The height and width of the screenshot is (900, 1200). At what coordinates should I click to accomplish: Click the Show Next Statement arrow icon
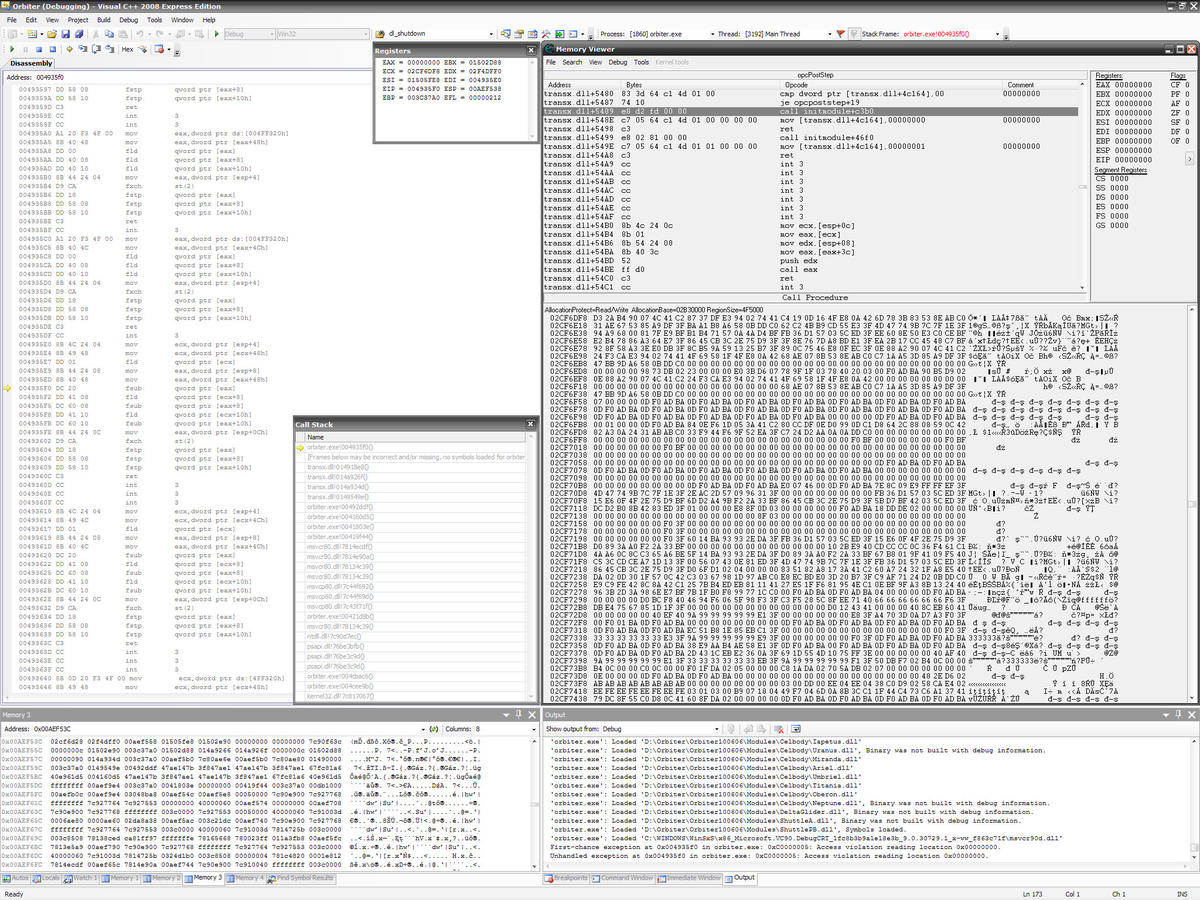click(x=69, y=49)
